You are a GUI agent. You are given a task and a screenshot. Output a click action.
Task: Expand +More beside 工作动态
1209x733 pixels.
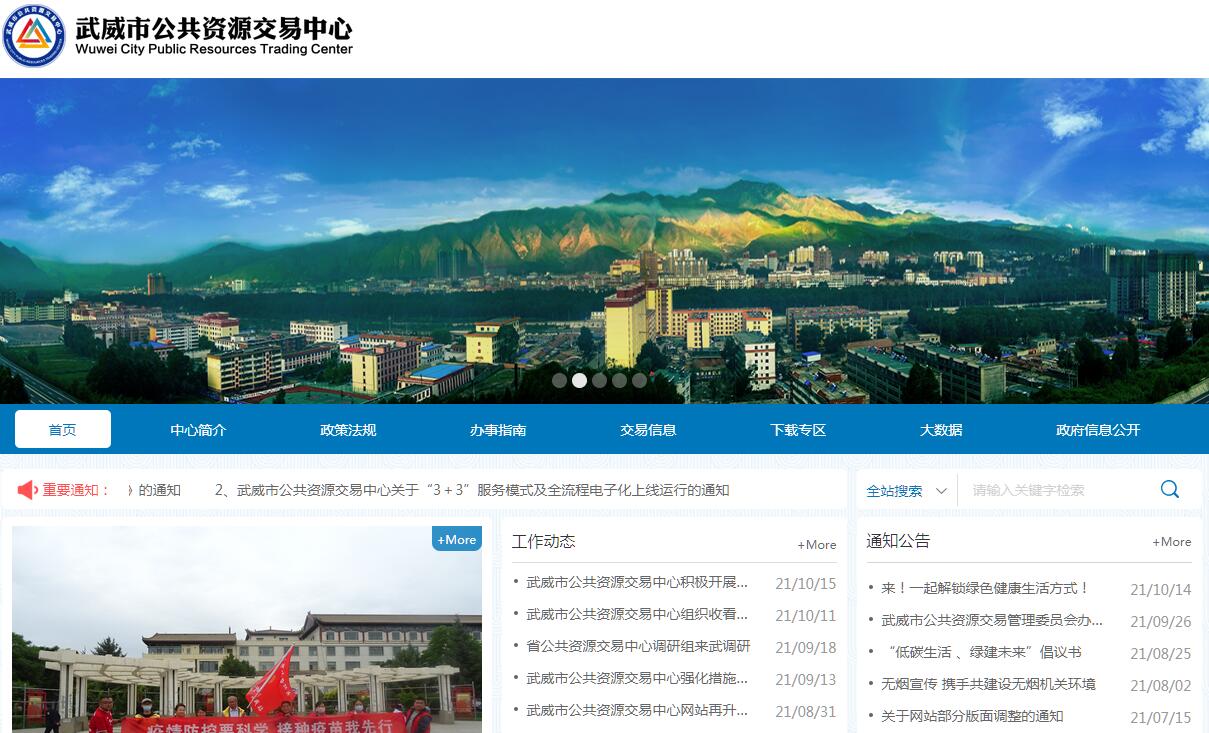(x=816, y=544)
